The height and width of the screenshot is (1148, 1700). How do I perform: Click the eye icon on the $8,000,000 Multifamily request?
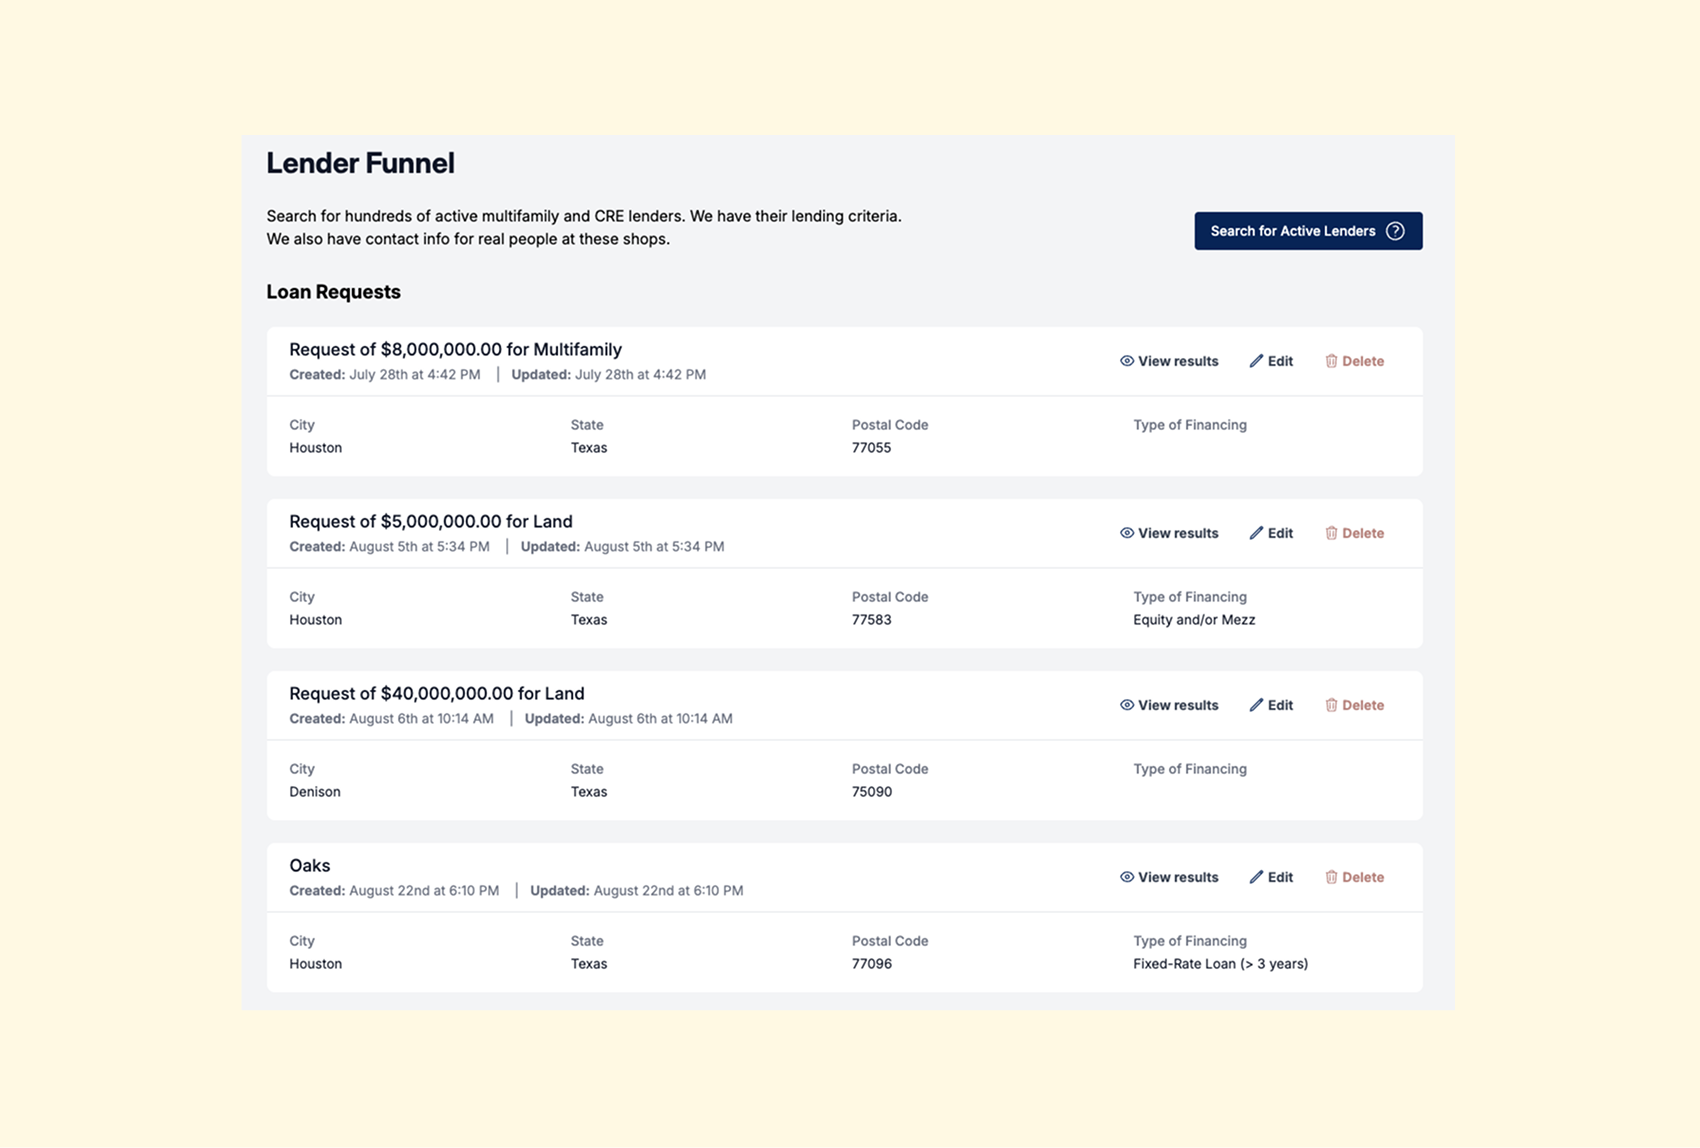(x=1125, y=361)
